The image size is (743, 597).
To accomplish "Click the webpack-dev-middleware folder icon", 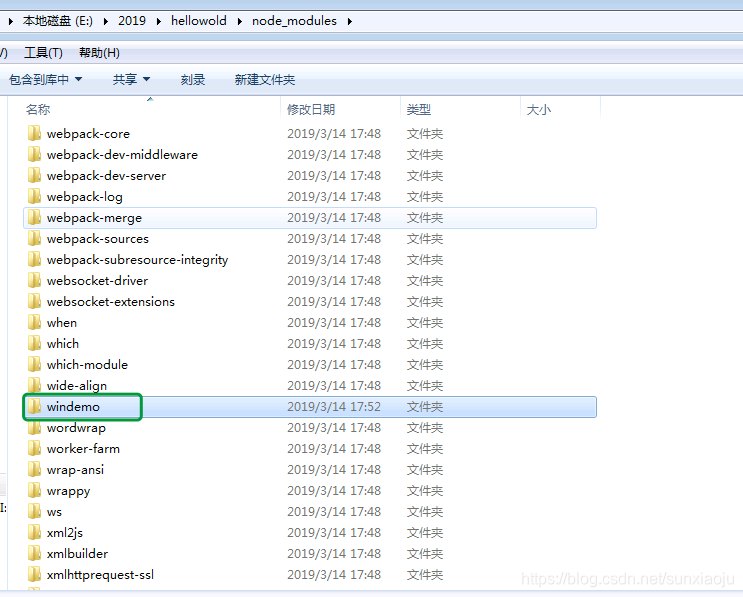I will (x=34, y=154).
